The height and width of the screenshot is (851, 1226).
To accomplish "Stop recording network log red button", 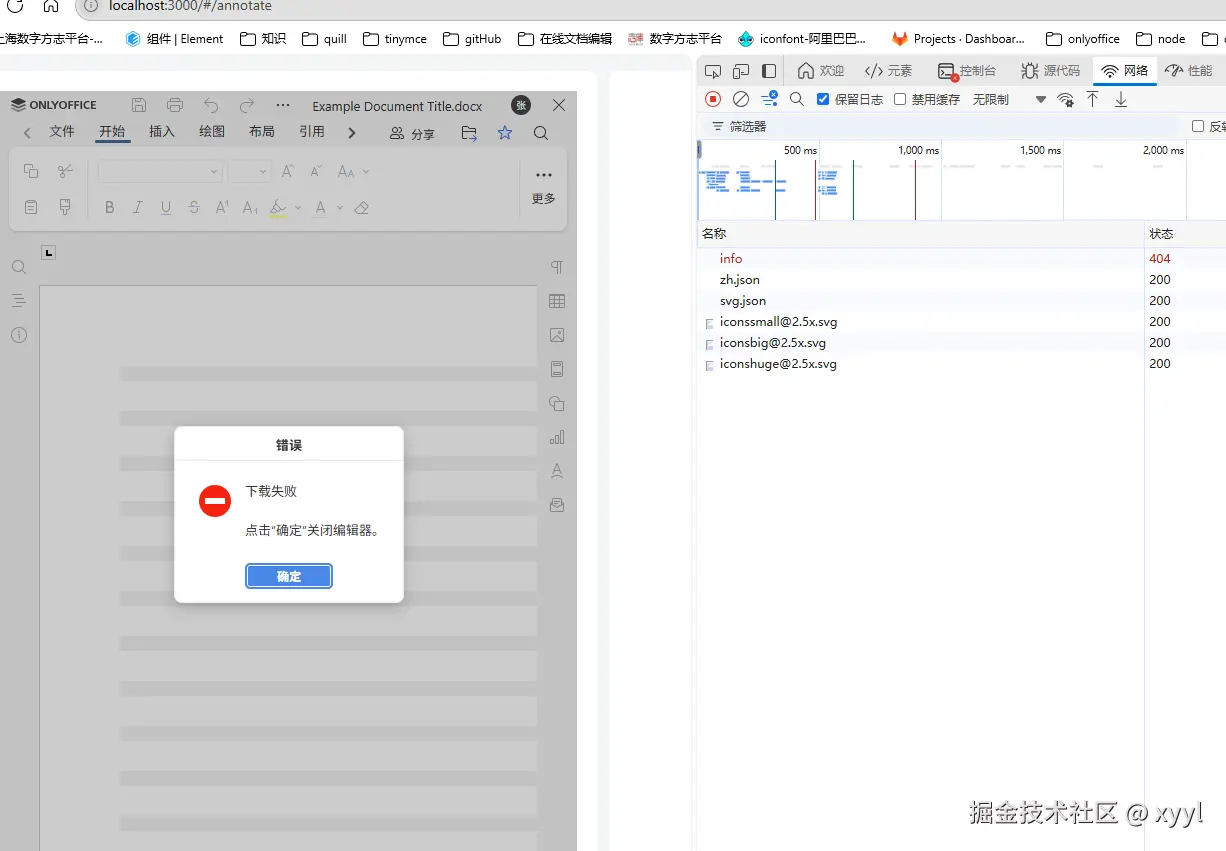I will coord(713,99).
